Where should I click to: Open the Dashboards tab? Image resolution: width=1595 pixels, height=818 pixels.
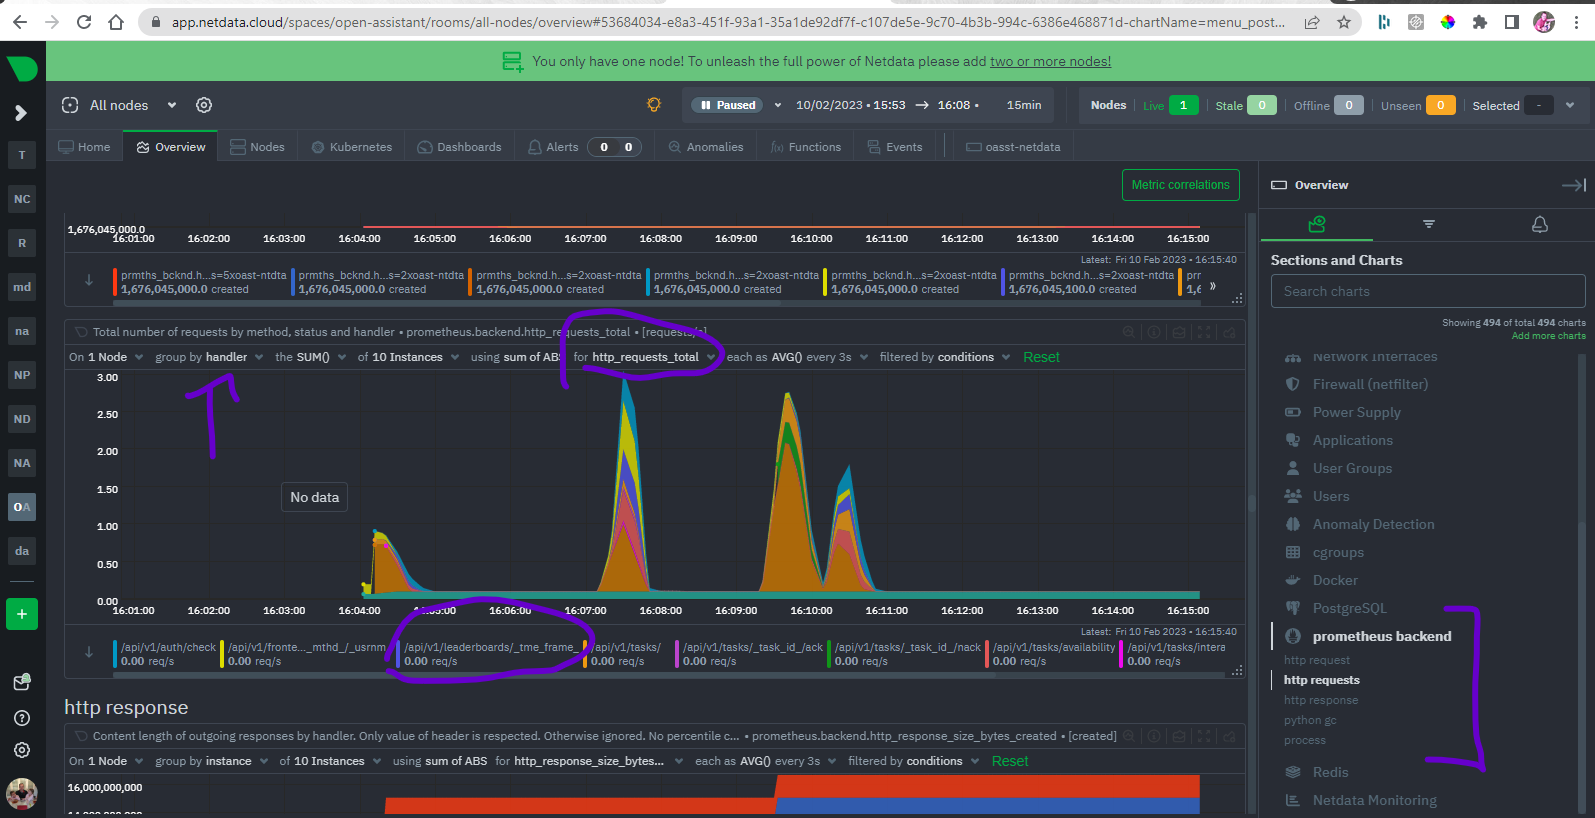pos(459,147)
